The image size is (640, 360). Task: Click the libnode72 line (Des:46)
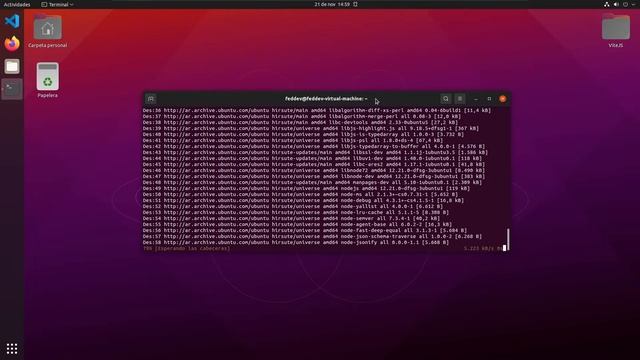(314, 170)
